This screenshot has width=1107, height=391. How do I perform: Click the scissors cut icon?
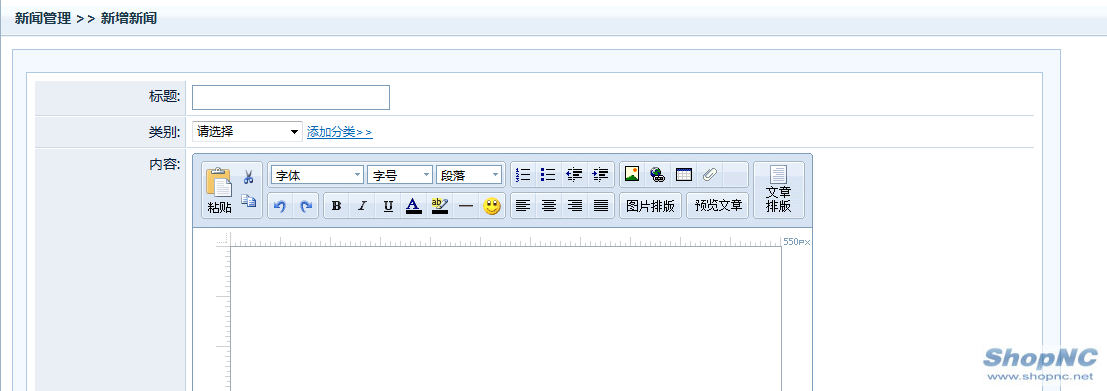pos(249,176)
